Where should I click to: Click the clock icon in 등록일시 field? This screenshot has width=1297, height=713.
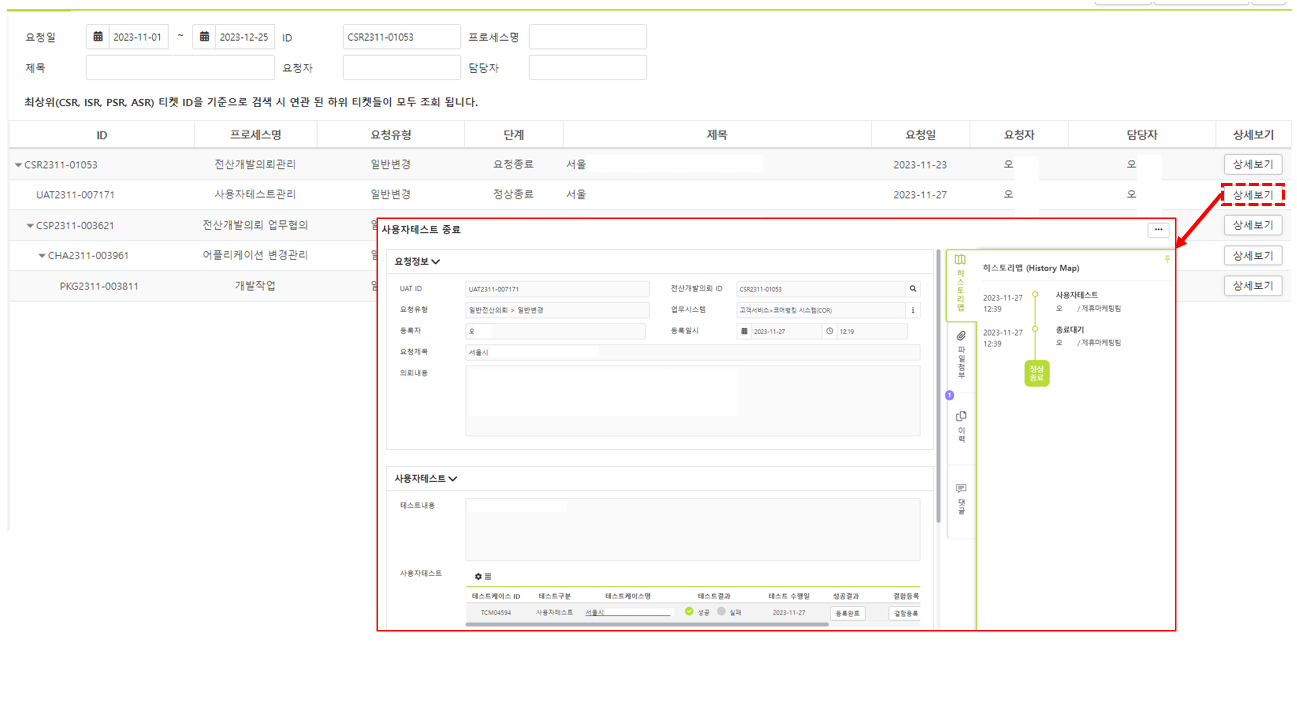829,331
